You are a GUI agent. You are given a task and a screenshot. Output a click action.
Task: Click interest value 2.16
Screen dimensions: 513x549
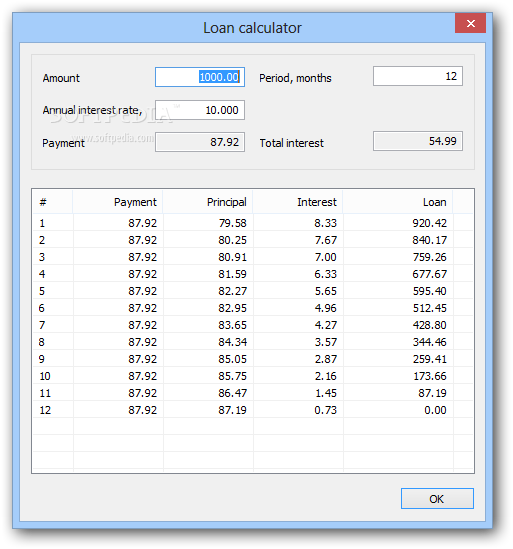click(x=325, y=376)
